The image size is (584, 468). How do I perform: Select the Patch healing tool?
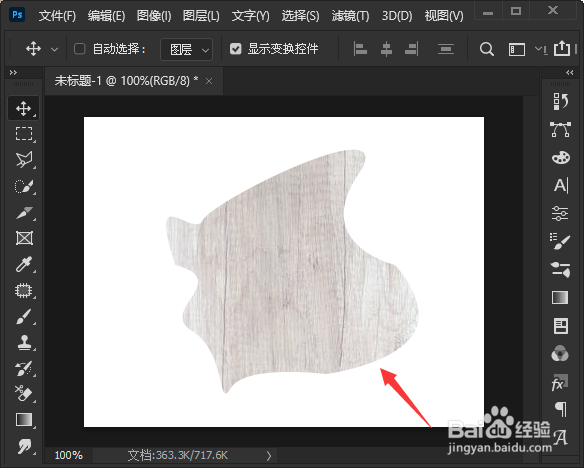(x=23, y=290)
